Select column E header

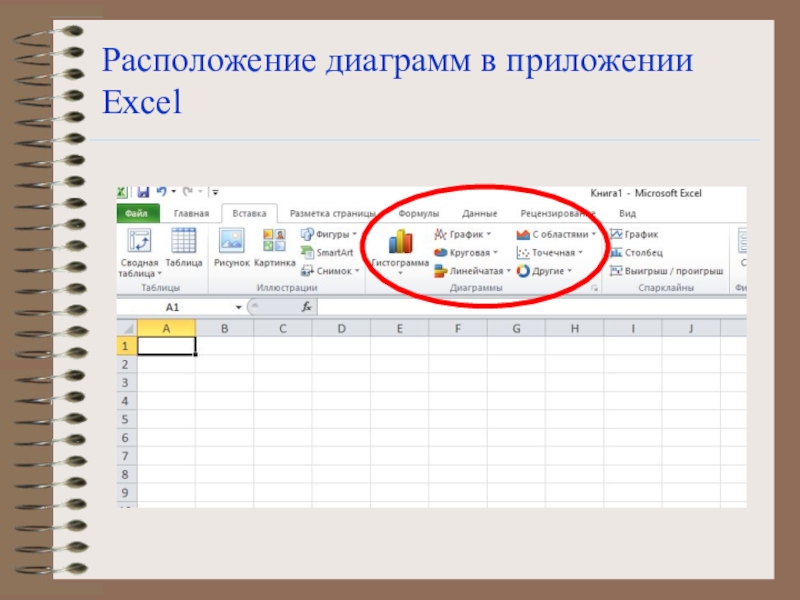point(399,328)
